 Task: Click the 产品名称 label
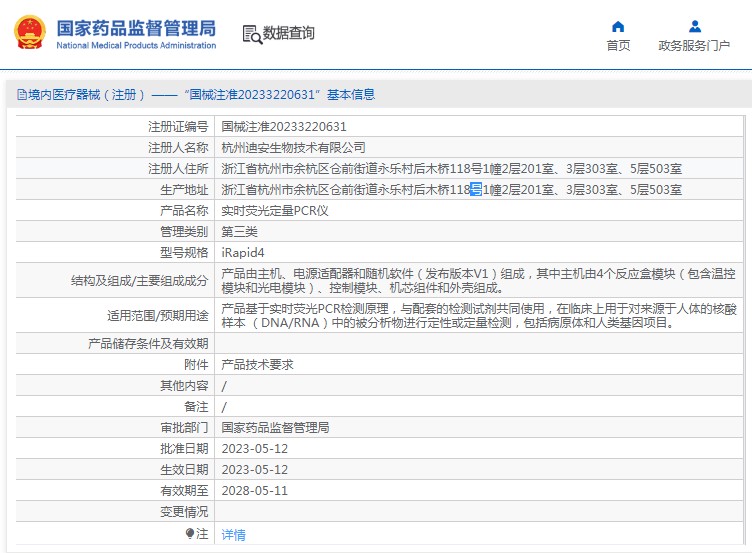(x=184, y=211)
